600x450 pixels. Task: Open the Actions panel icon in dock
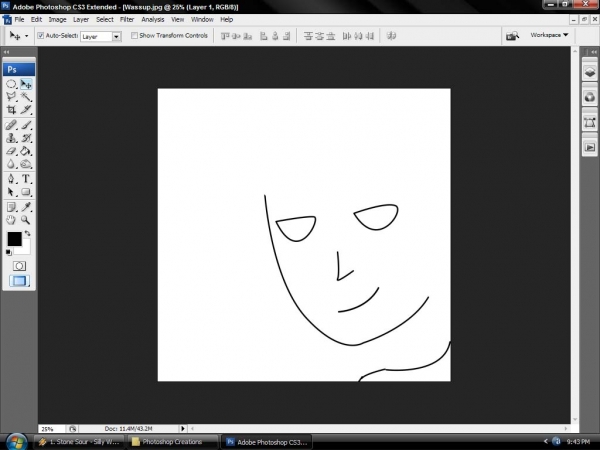pos(590,147)
